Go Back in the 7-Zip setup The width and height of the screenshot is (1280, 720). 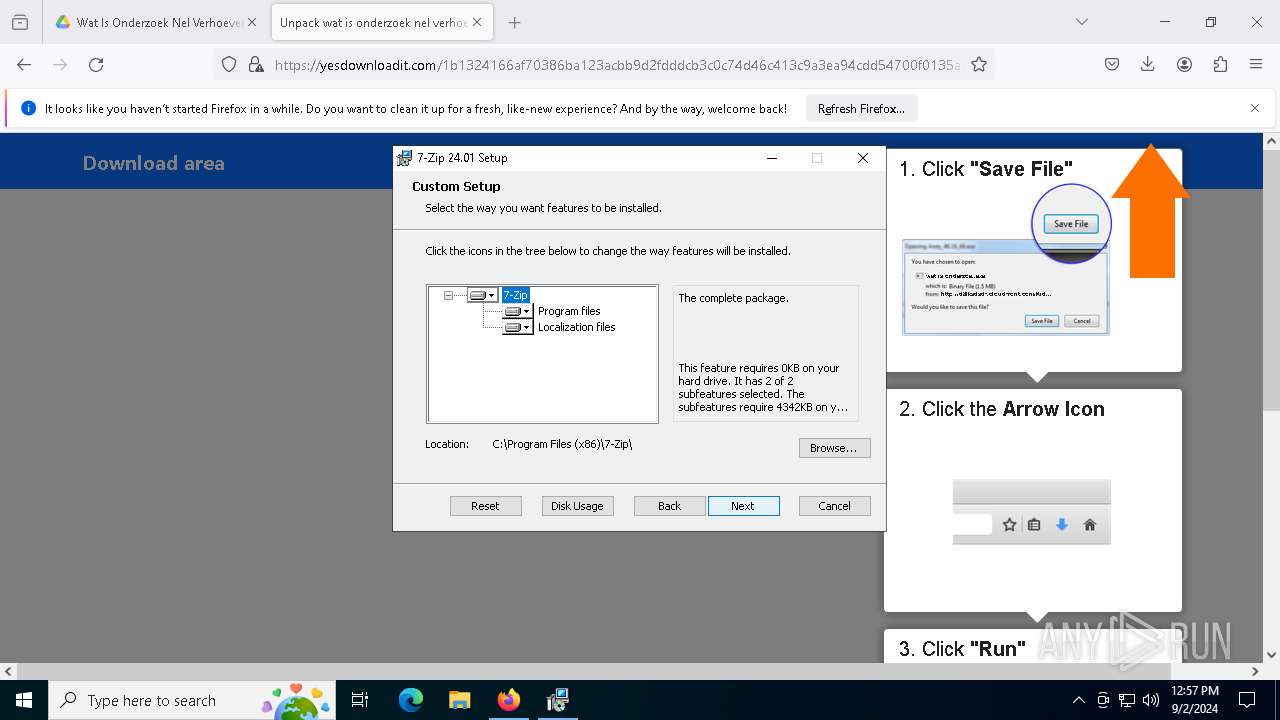coord(669,506)
